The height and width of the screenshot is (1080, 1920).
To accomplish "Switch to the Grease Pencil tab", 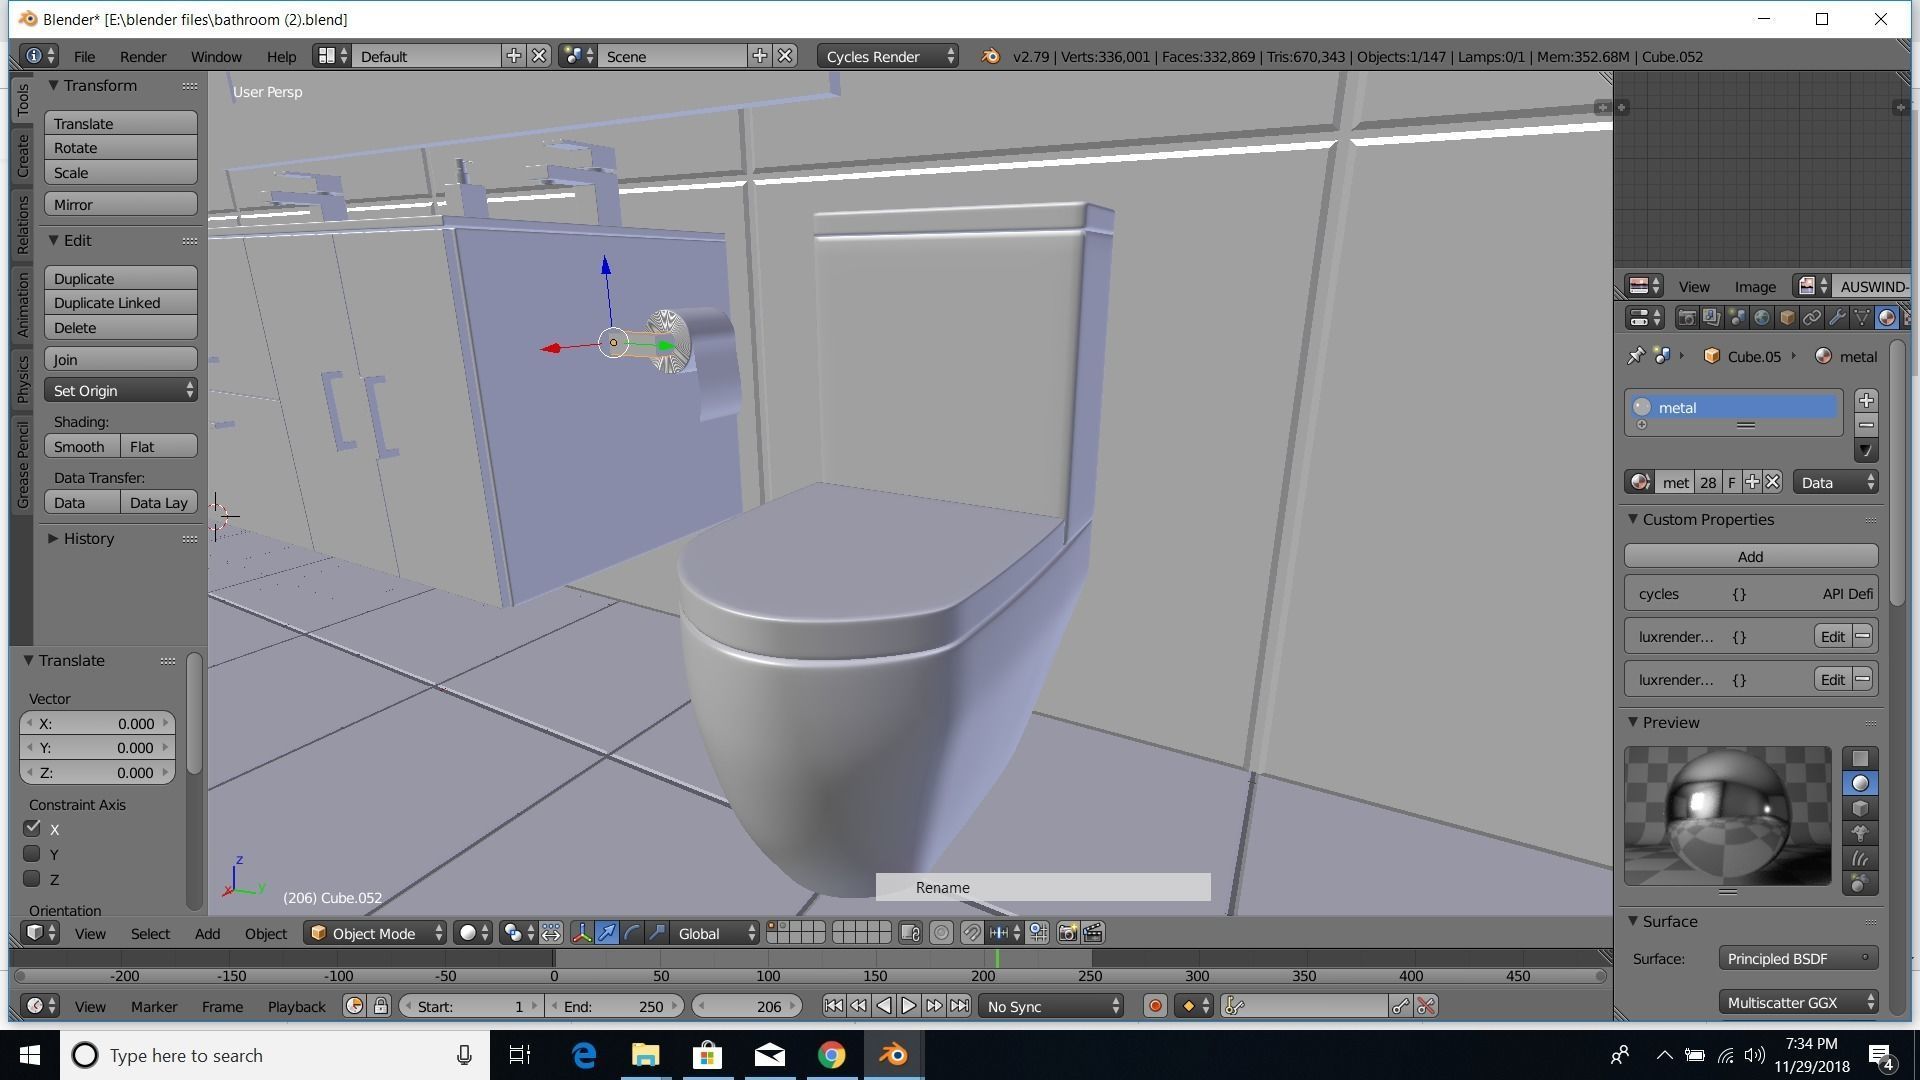I will tap(22, 465).
